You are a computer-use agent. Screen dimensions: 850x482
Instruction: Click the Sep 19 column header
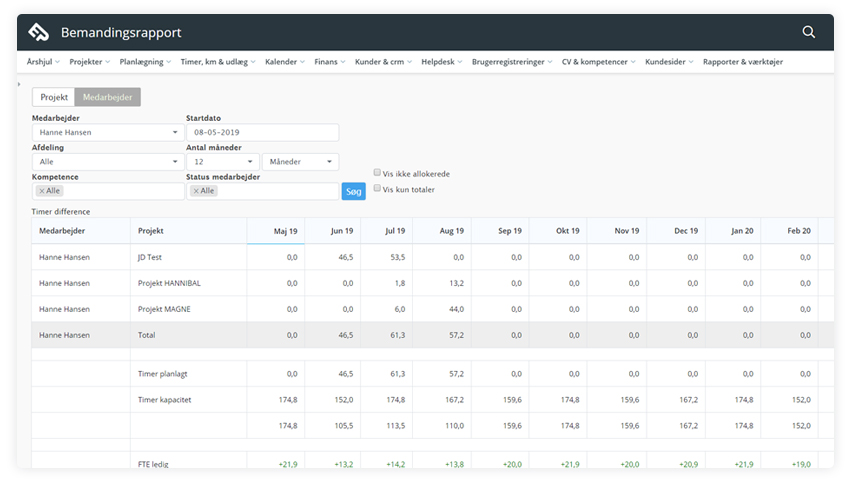(500, 230)
